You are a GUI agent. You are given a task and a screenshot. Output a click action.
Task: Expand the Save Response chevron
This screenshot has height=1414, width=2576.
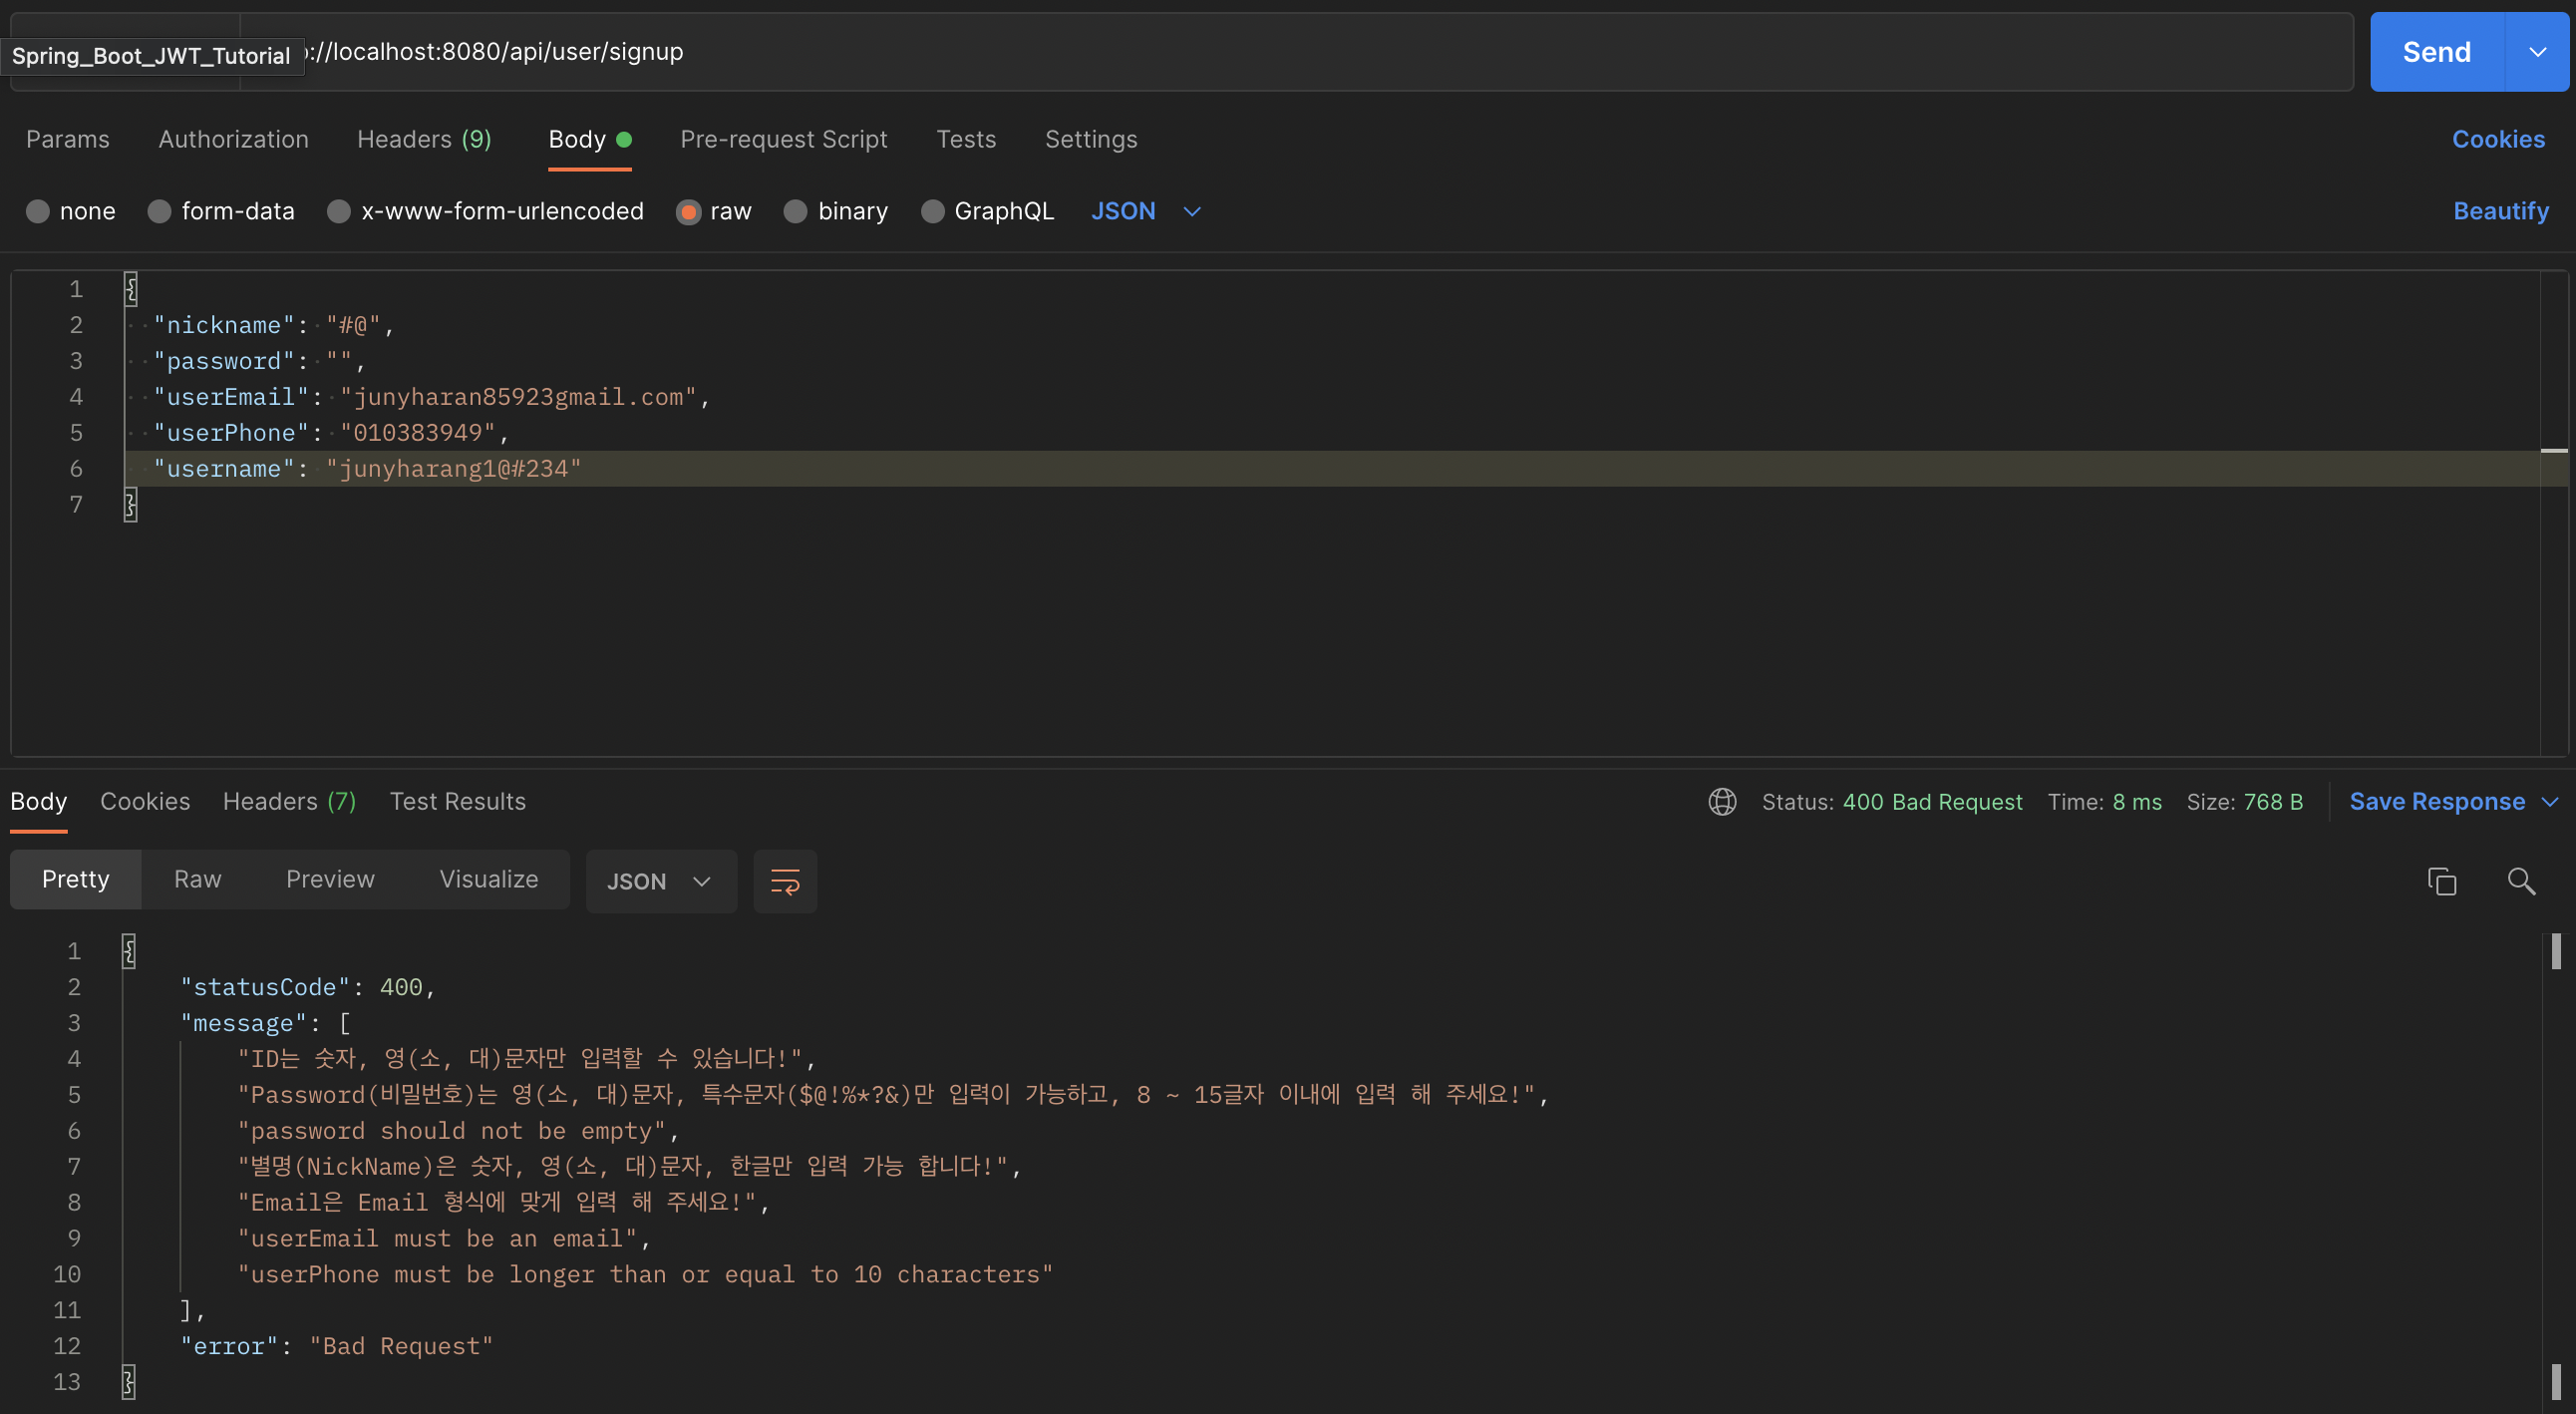(2549, 801)
